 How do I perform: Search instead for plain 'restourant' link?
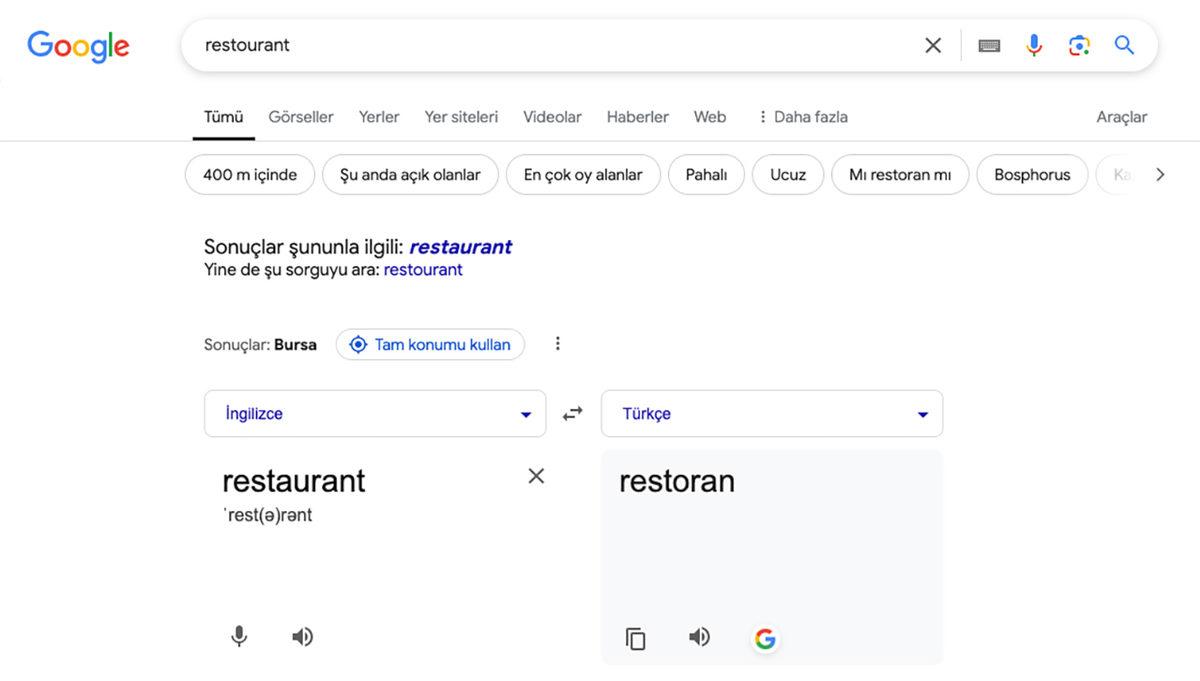coord(423,269)
